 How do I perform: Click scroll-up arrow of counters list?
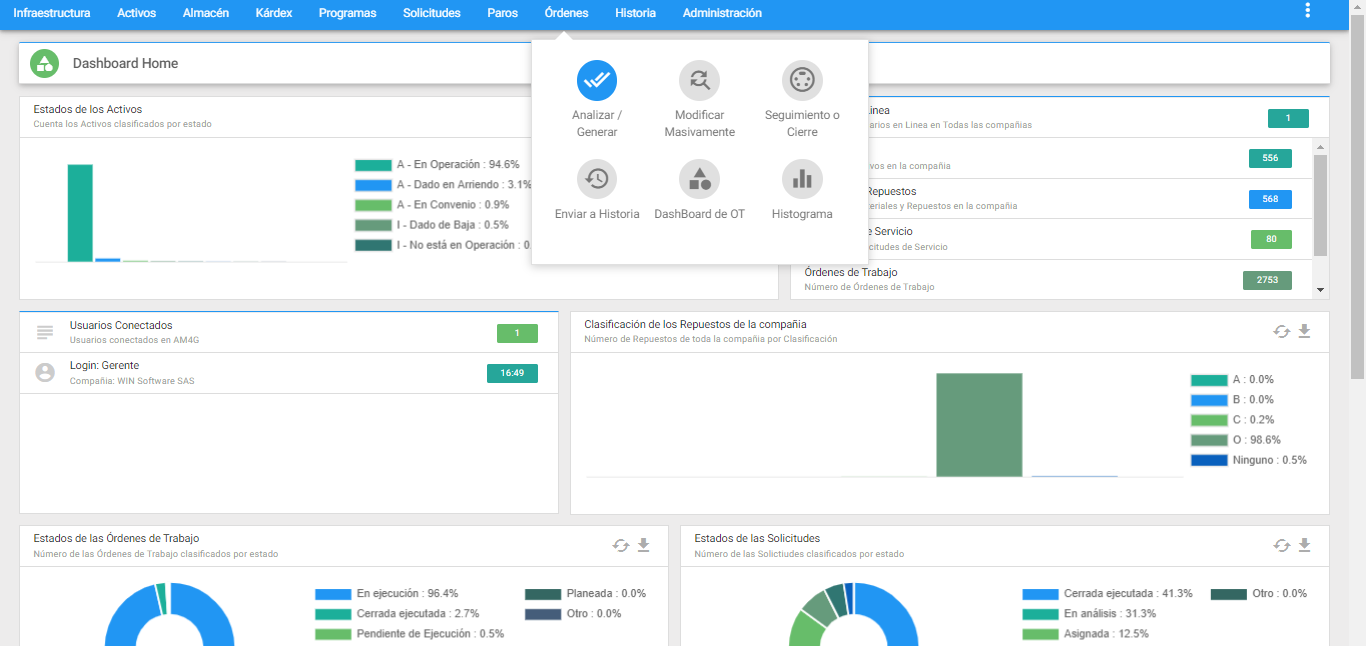1321,146
